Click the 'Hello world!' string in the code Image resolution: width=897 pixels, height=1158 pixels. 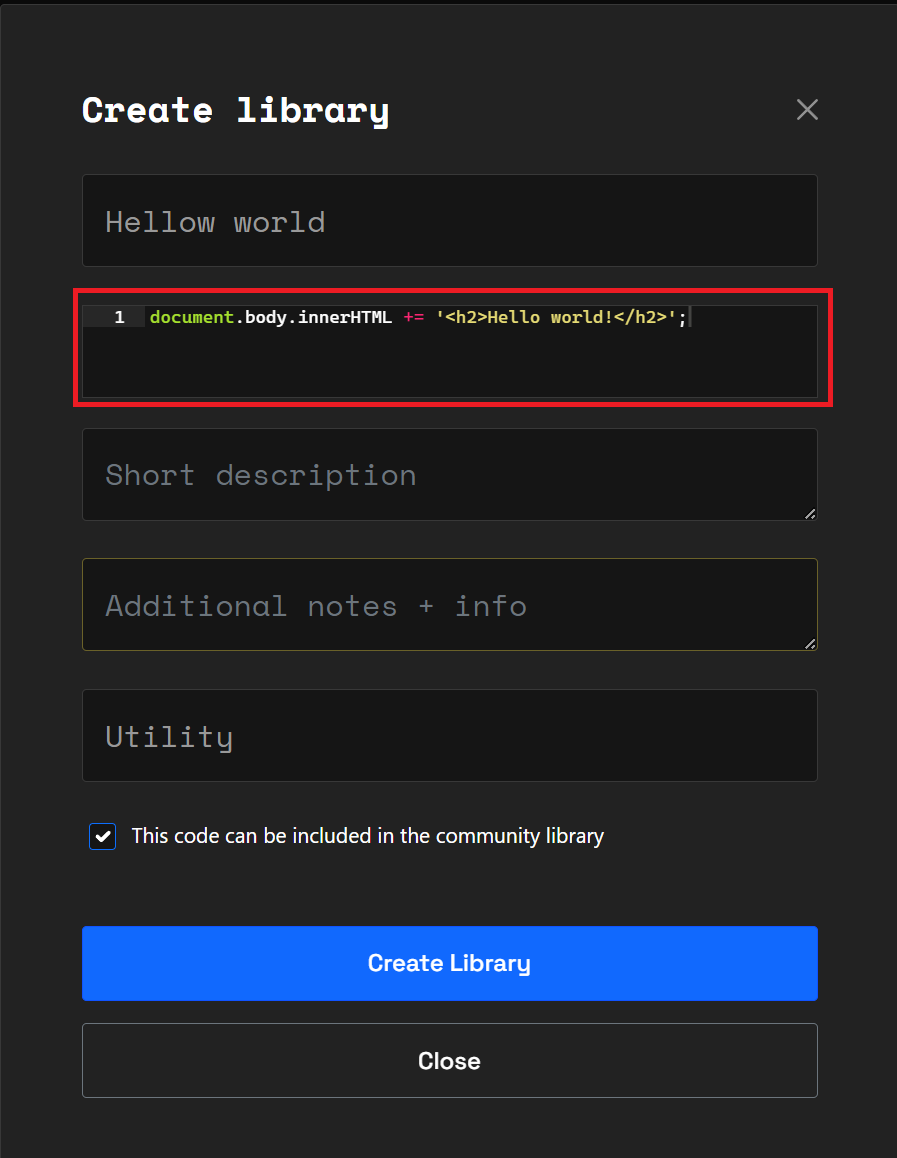pos(545,317)
